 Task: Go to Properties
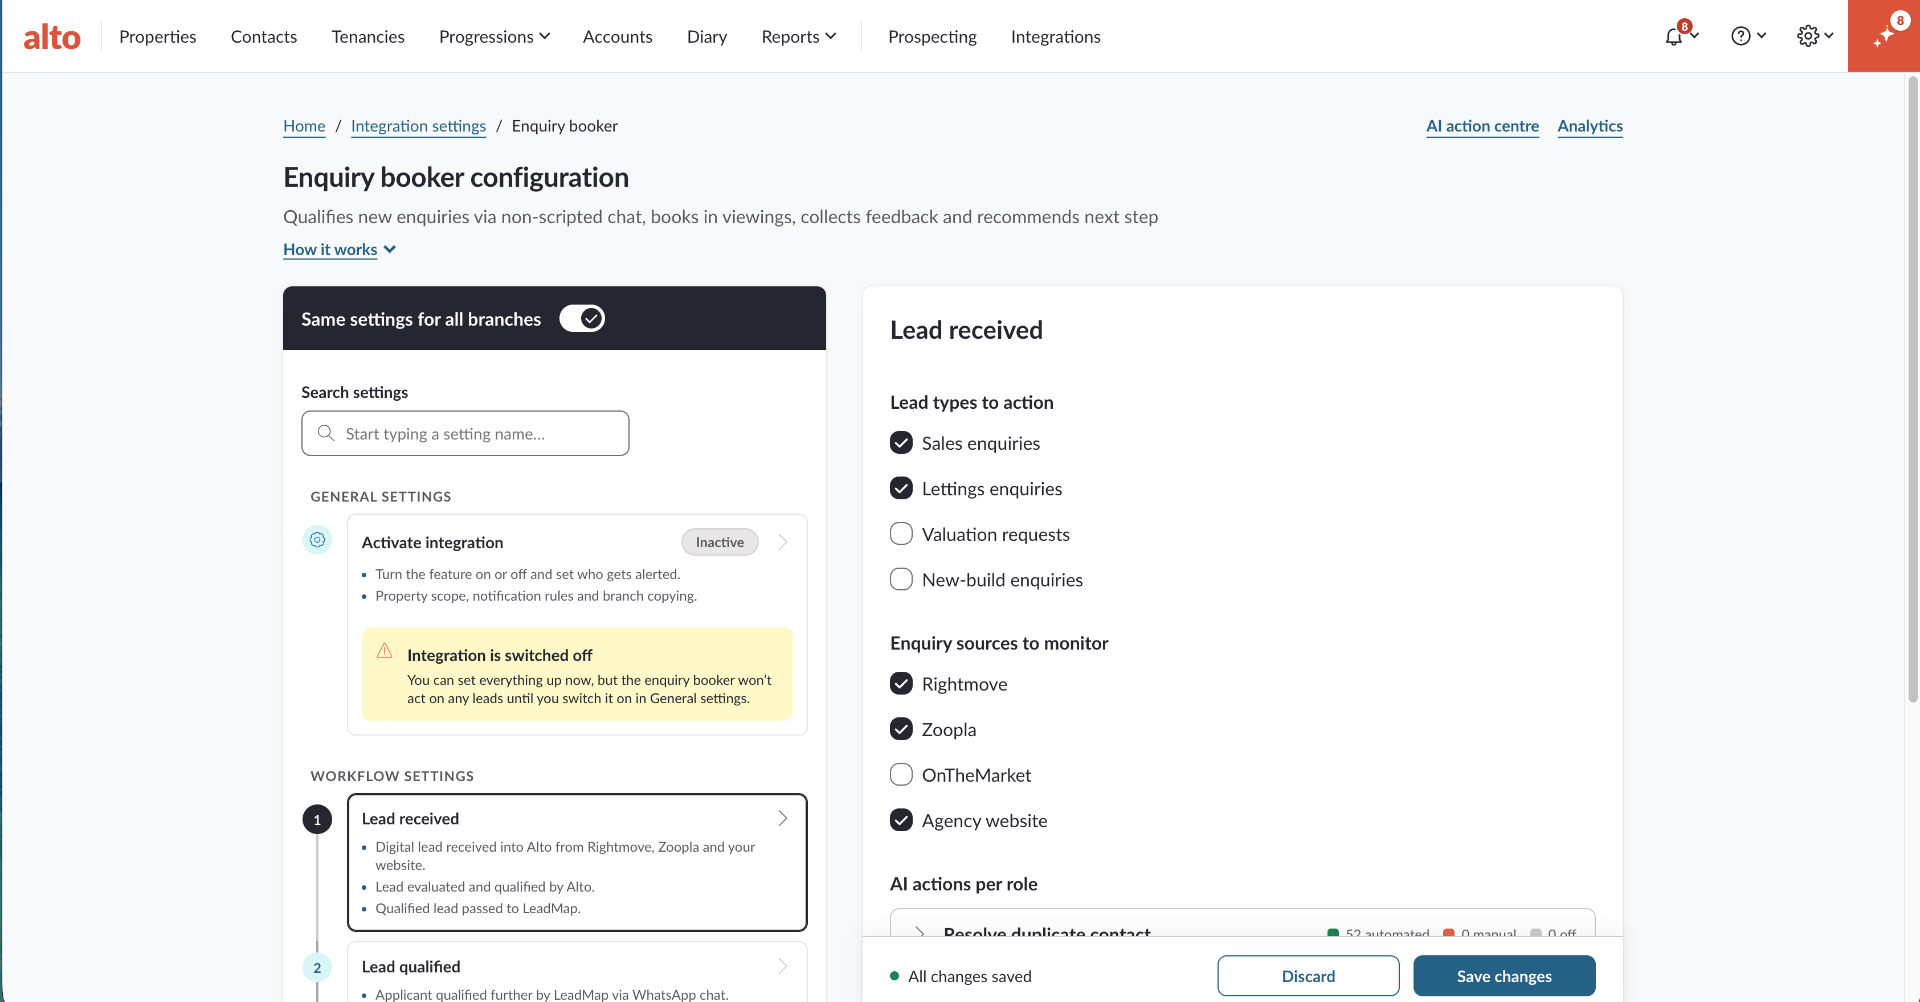[158, 37]
